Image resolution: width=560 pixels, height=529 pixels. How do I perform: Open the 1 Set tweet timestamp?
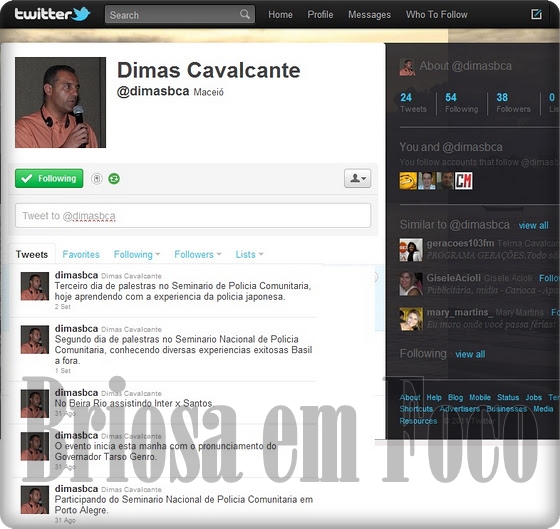62,371
